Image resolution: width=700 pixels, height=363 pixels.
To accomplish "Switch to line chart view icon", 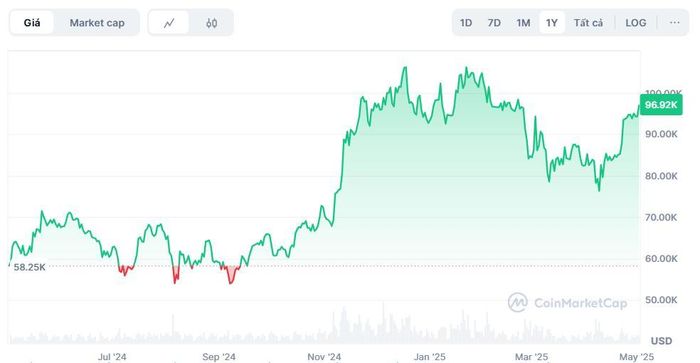I will [x=169, y=23].
